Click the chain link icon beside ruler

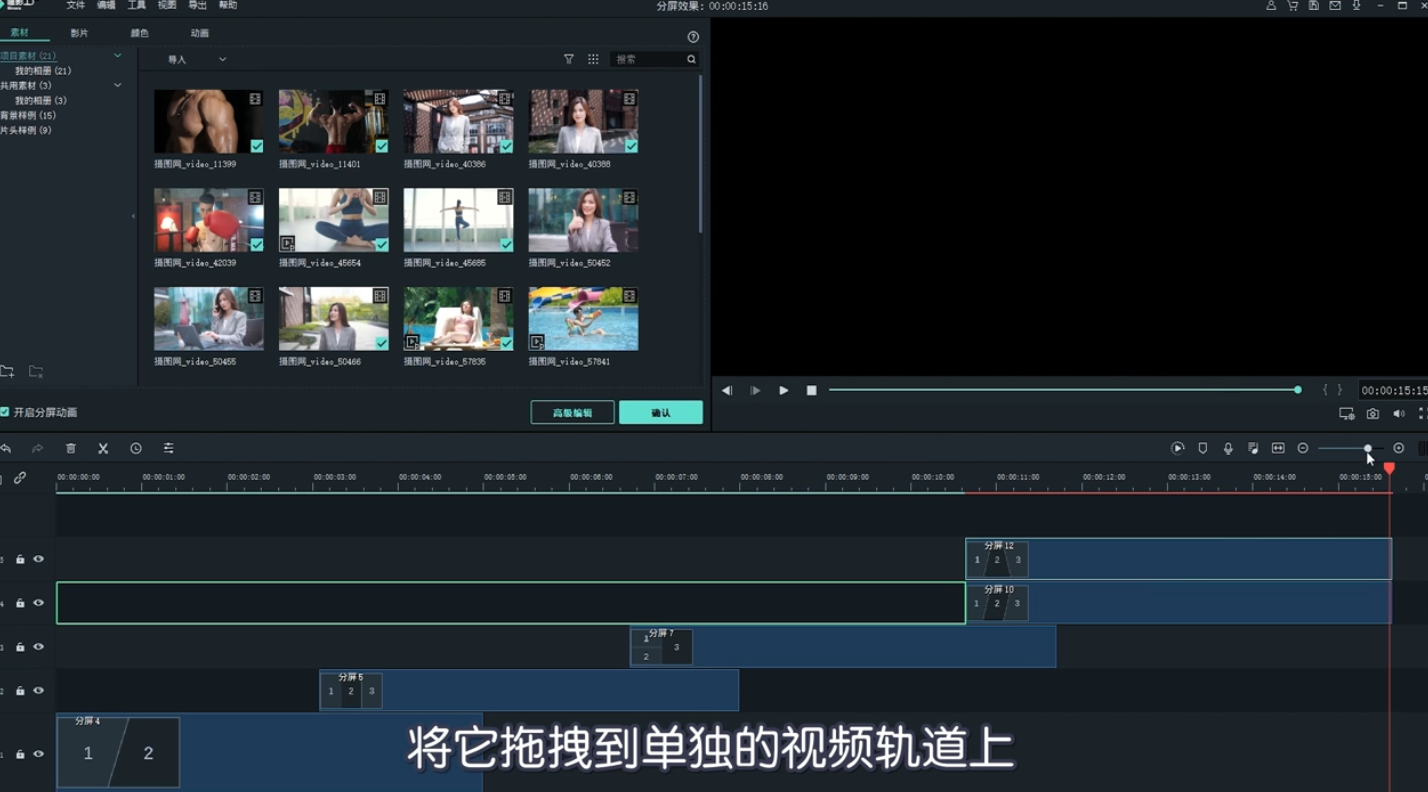click(19, 478)
